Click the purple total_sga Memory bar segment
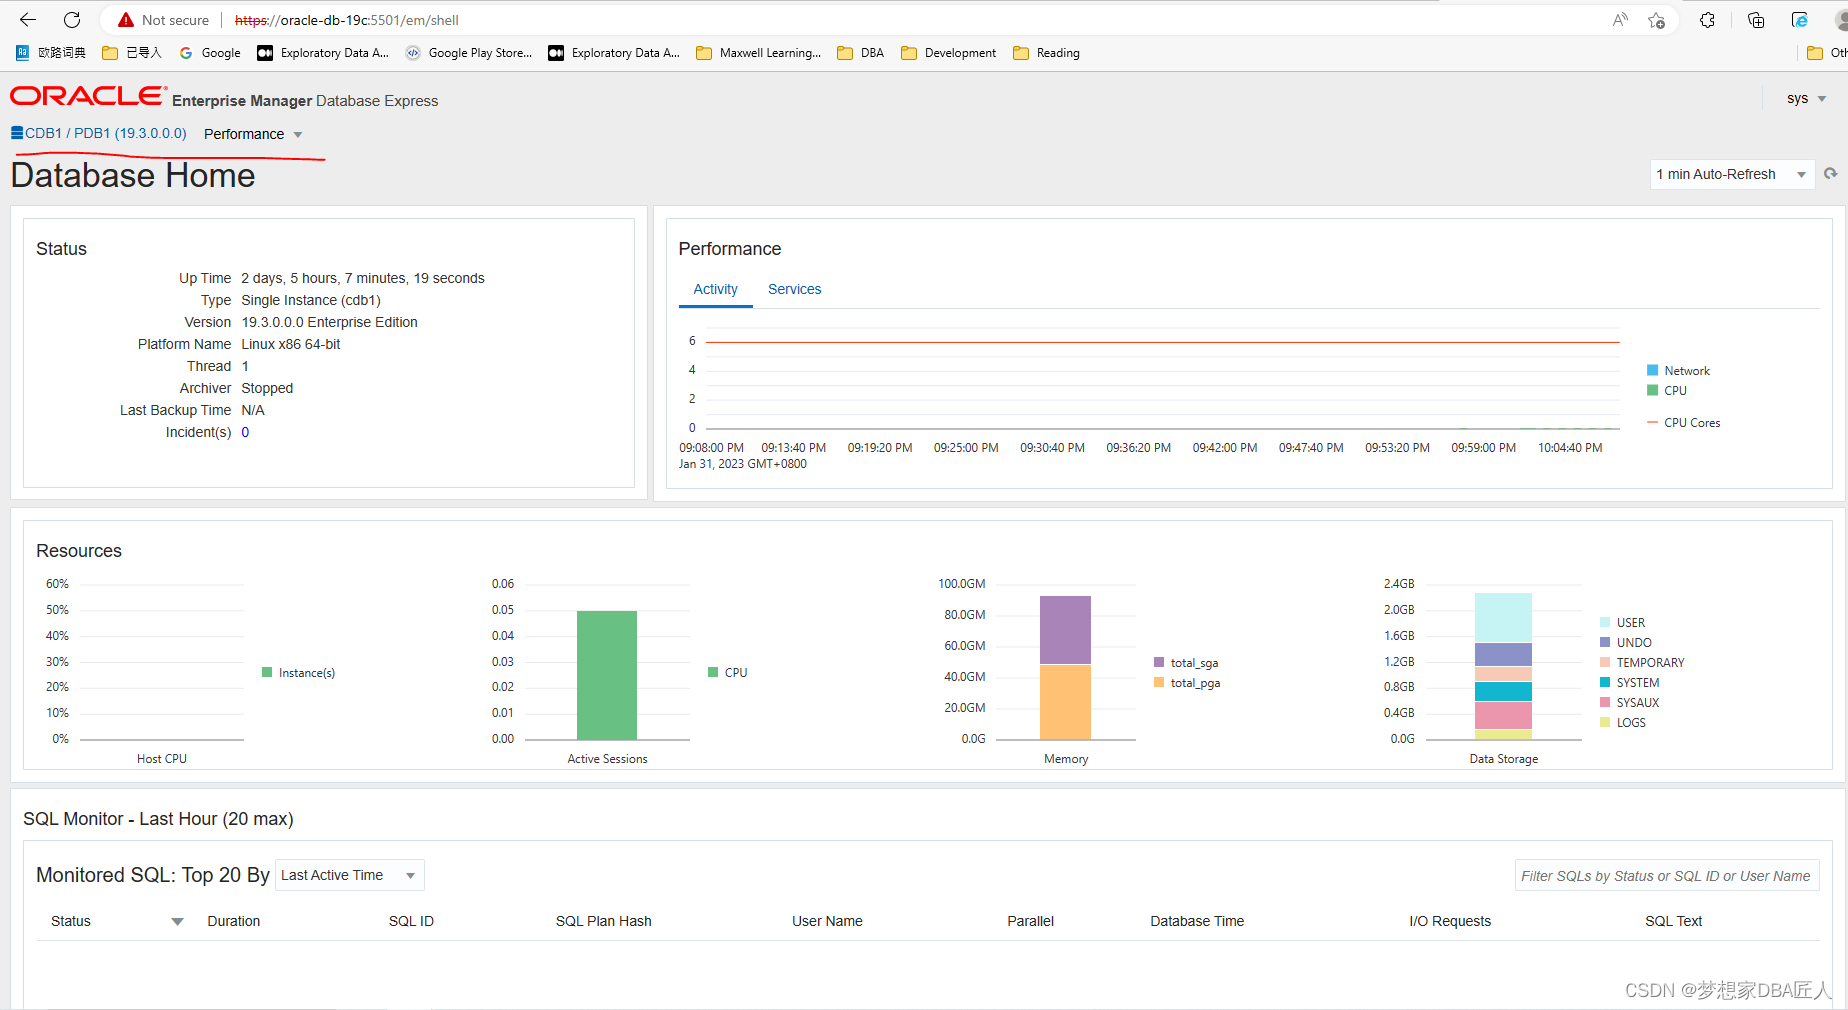 [x=1065, y=630]
